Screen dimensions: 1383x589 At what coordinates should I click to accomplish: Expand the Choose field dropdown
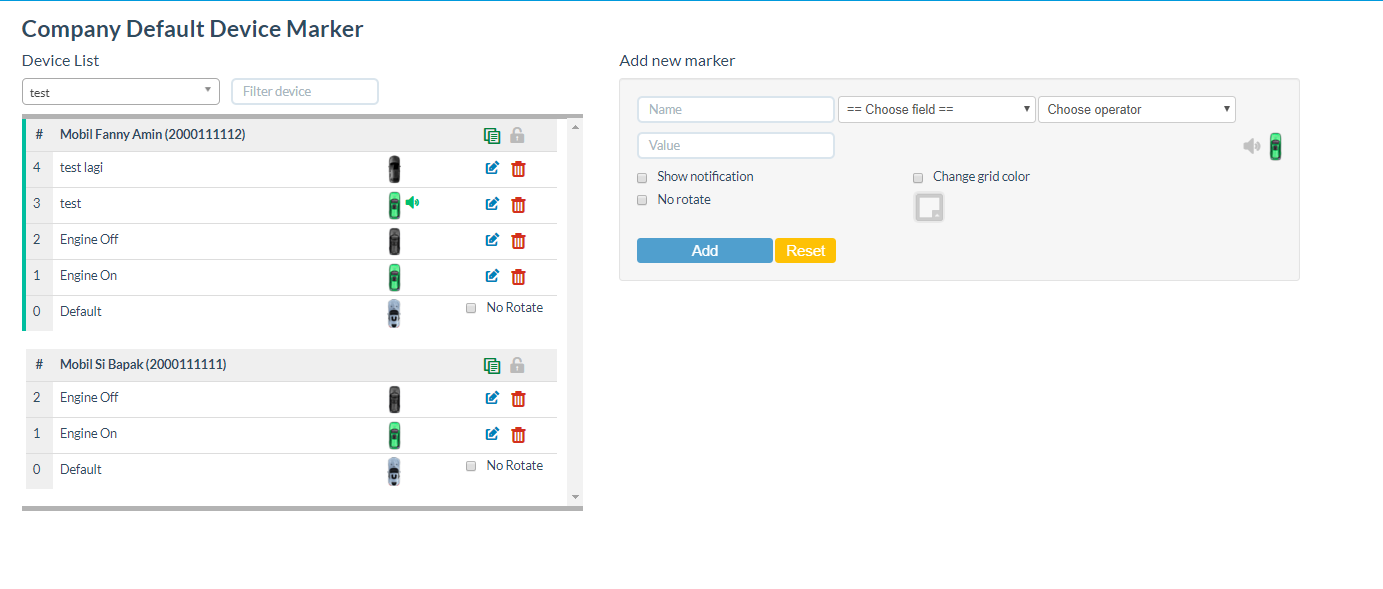click(936, 110)
